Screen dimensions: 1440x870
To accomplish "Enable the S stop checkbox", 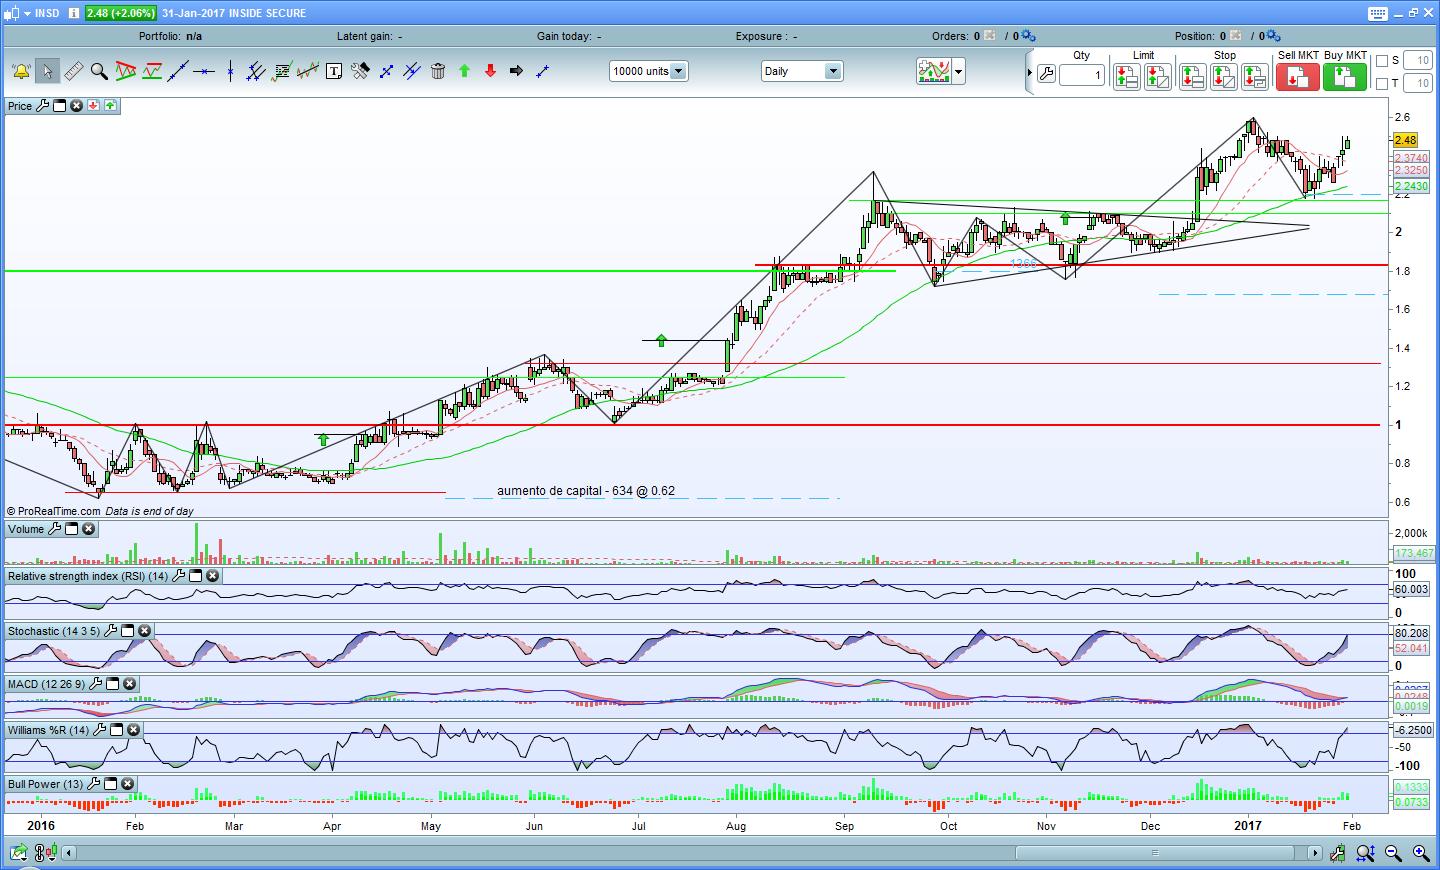I will 1382,61.
